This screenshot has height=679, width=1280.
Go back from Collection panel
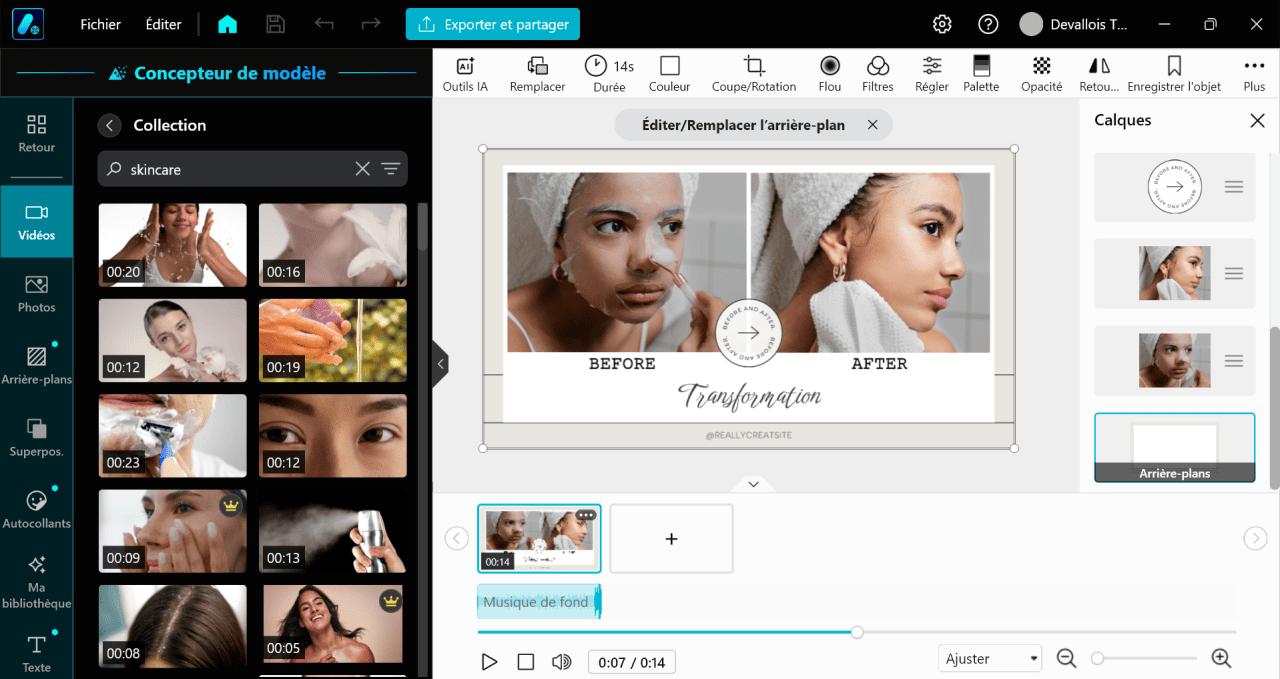pos(110,125)
